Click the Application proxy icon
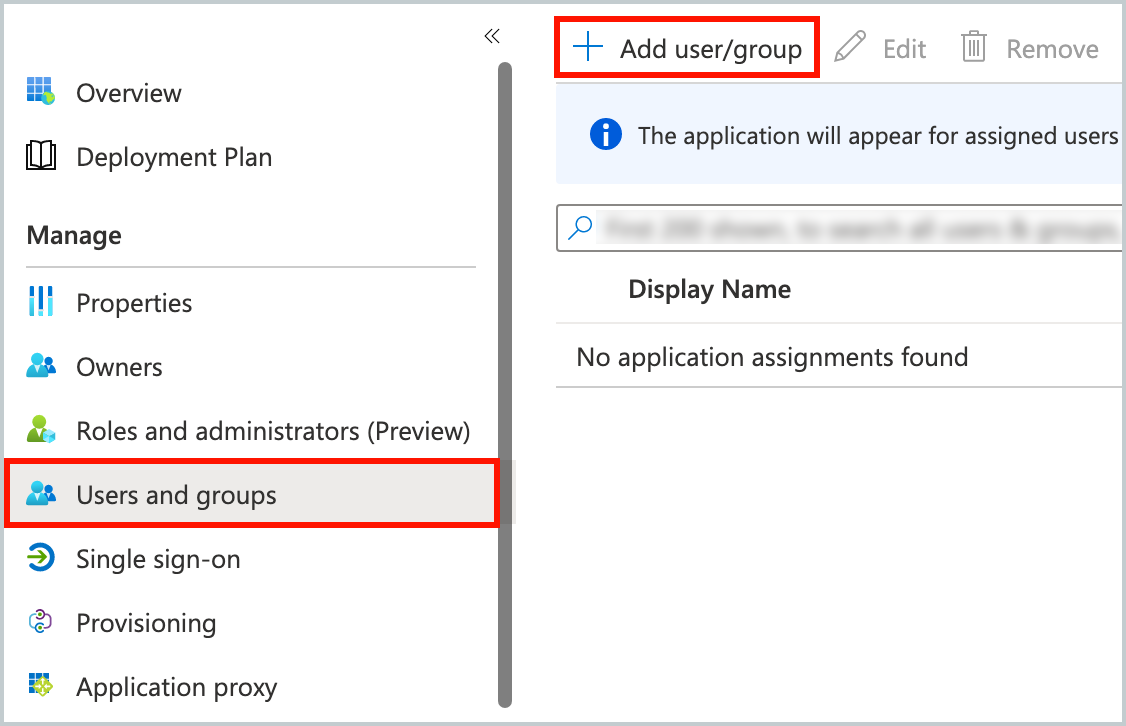1126x726 pixels. [x=41, y=687]
